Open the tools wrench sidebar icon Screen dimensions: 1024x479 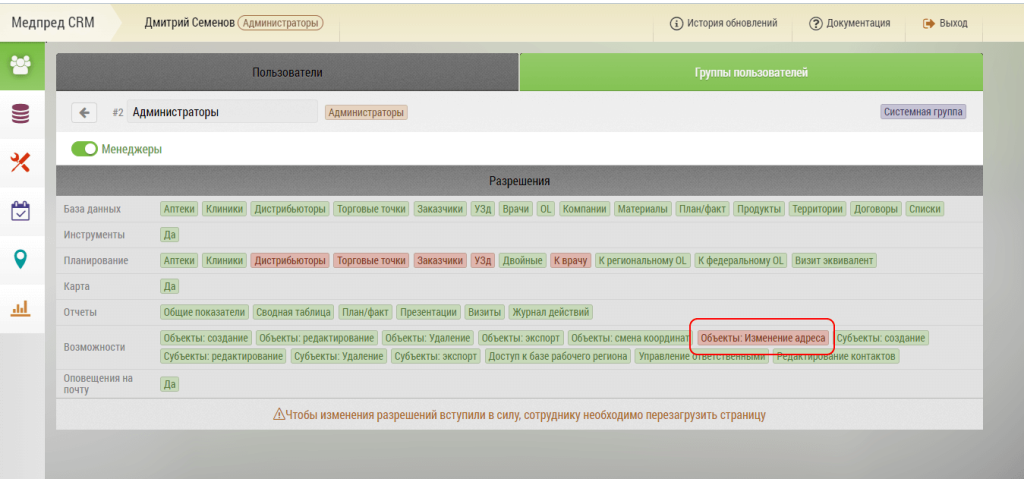pyautogui.click(x=20, y=162)
